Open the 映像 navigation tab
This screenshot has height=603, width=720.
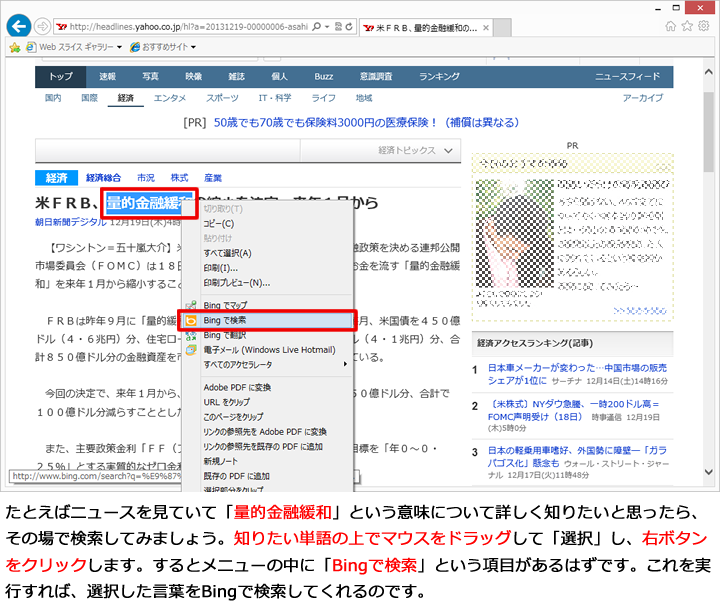pyautogui.click(x=193, y=77)
